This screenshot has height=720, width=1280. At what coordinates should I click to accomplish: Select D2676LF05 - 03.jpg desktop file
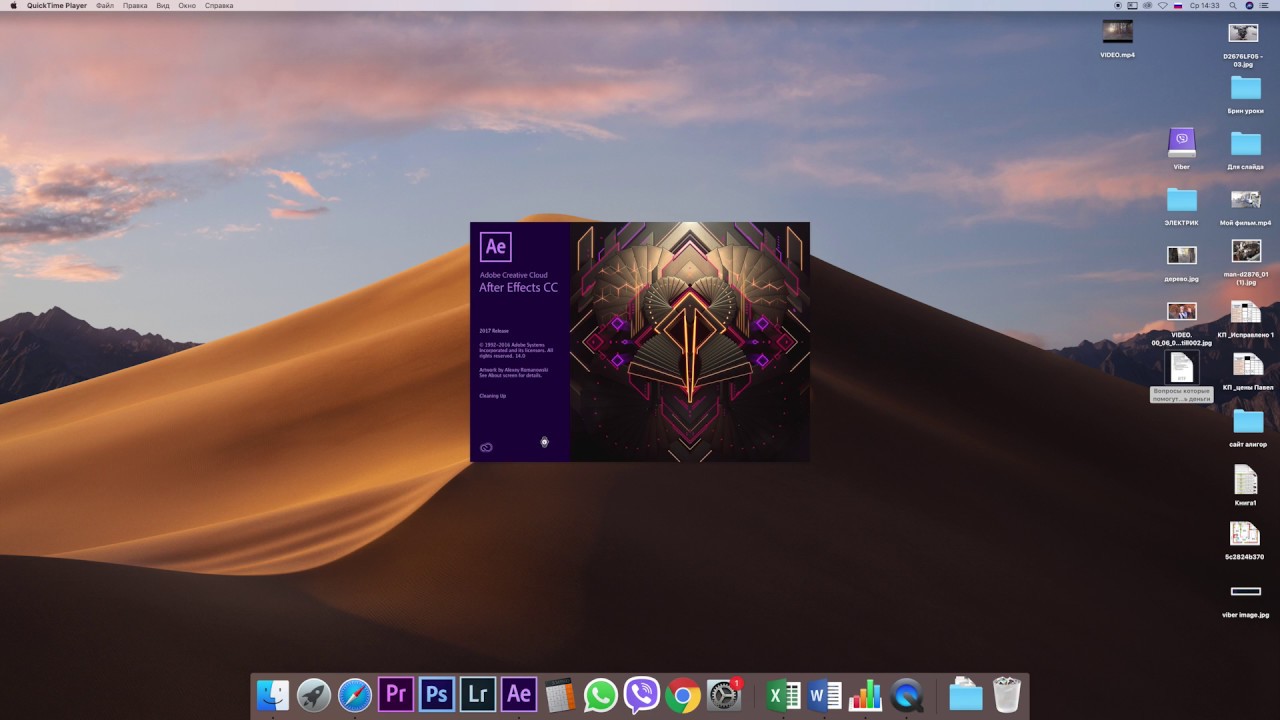pyautogui.click(x=1243, y=33)
